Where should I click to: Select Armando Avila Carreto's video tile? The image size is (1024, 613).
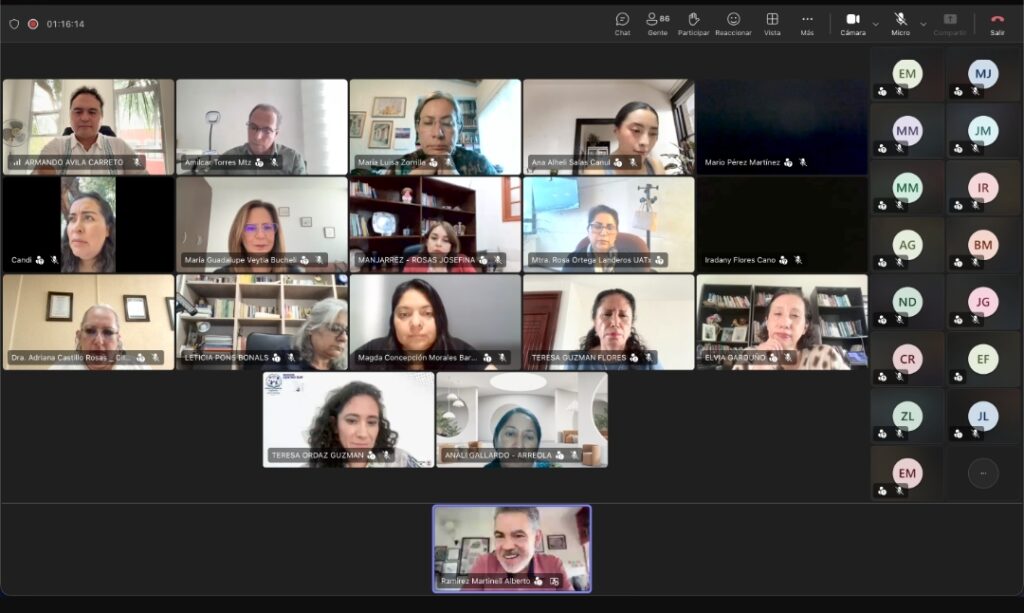coord(89,127)
